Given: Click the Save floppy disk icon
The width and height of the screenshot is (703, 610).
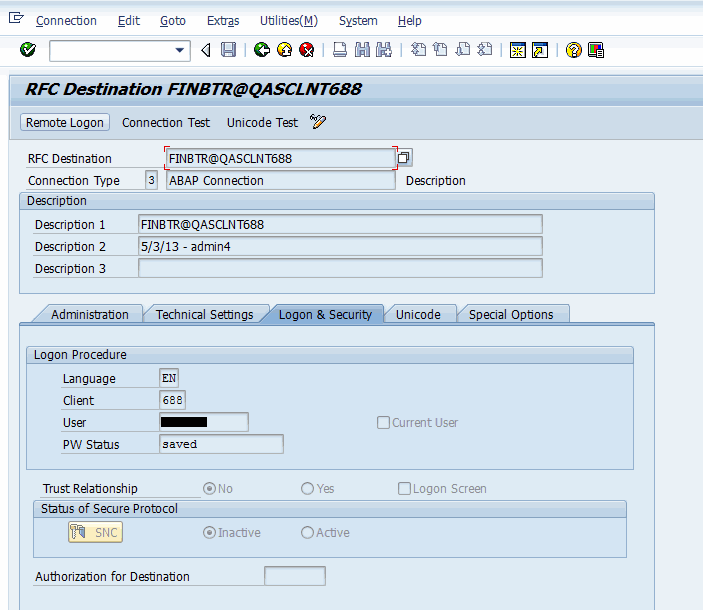Looking at the screenshot, I should pos(228,50).
